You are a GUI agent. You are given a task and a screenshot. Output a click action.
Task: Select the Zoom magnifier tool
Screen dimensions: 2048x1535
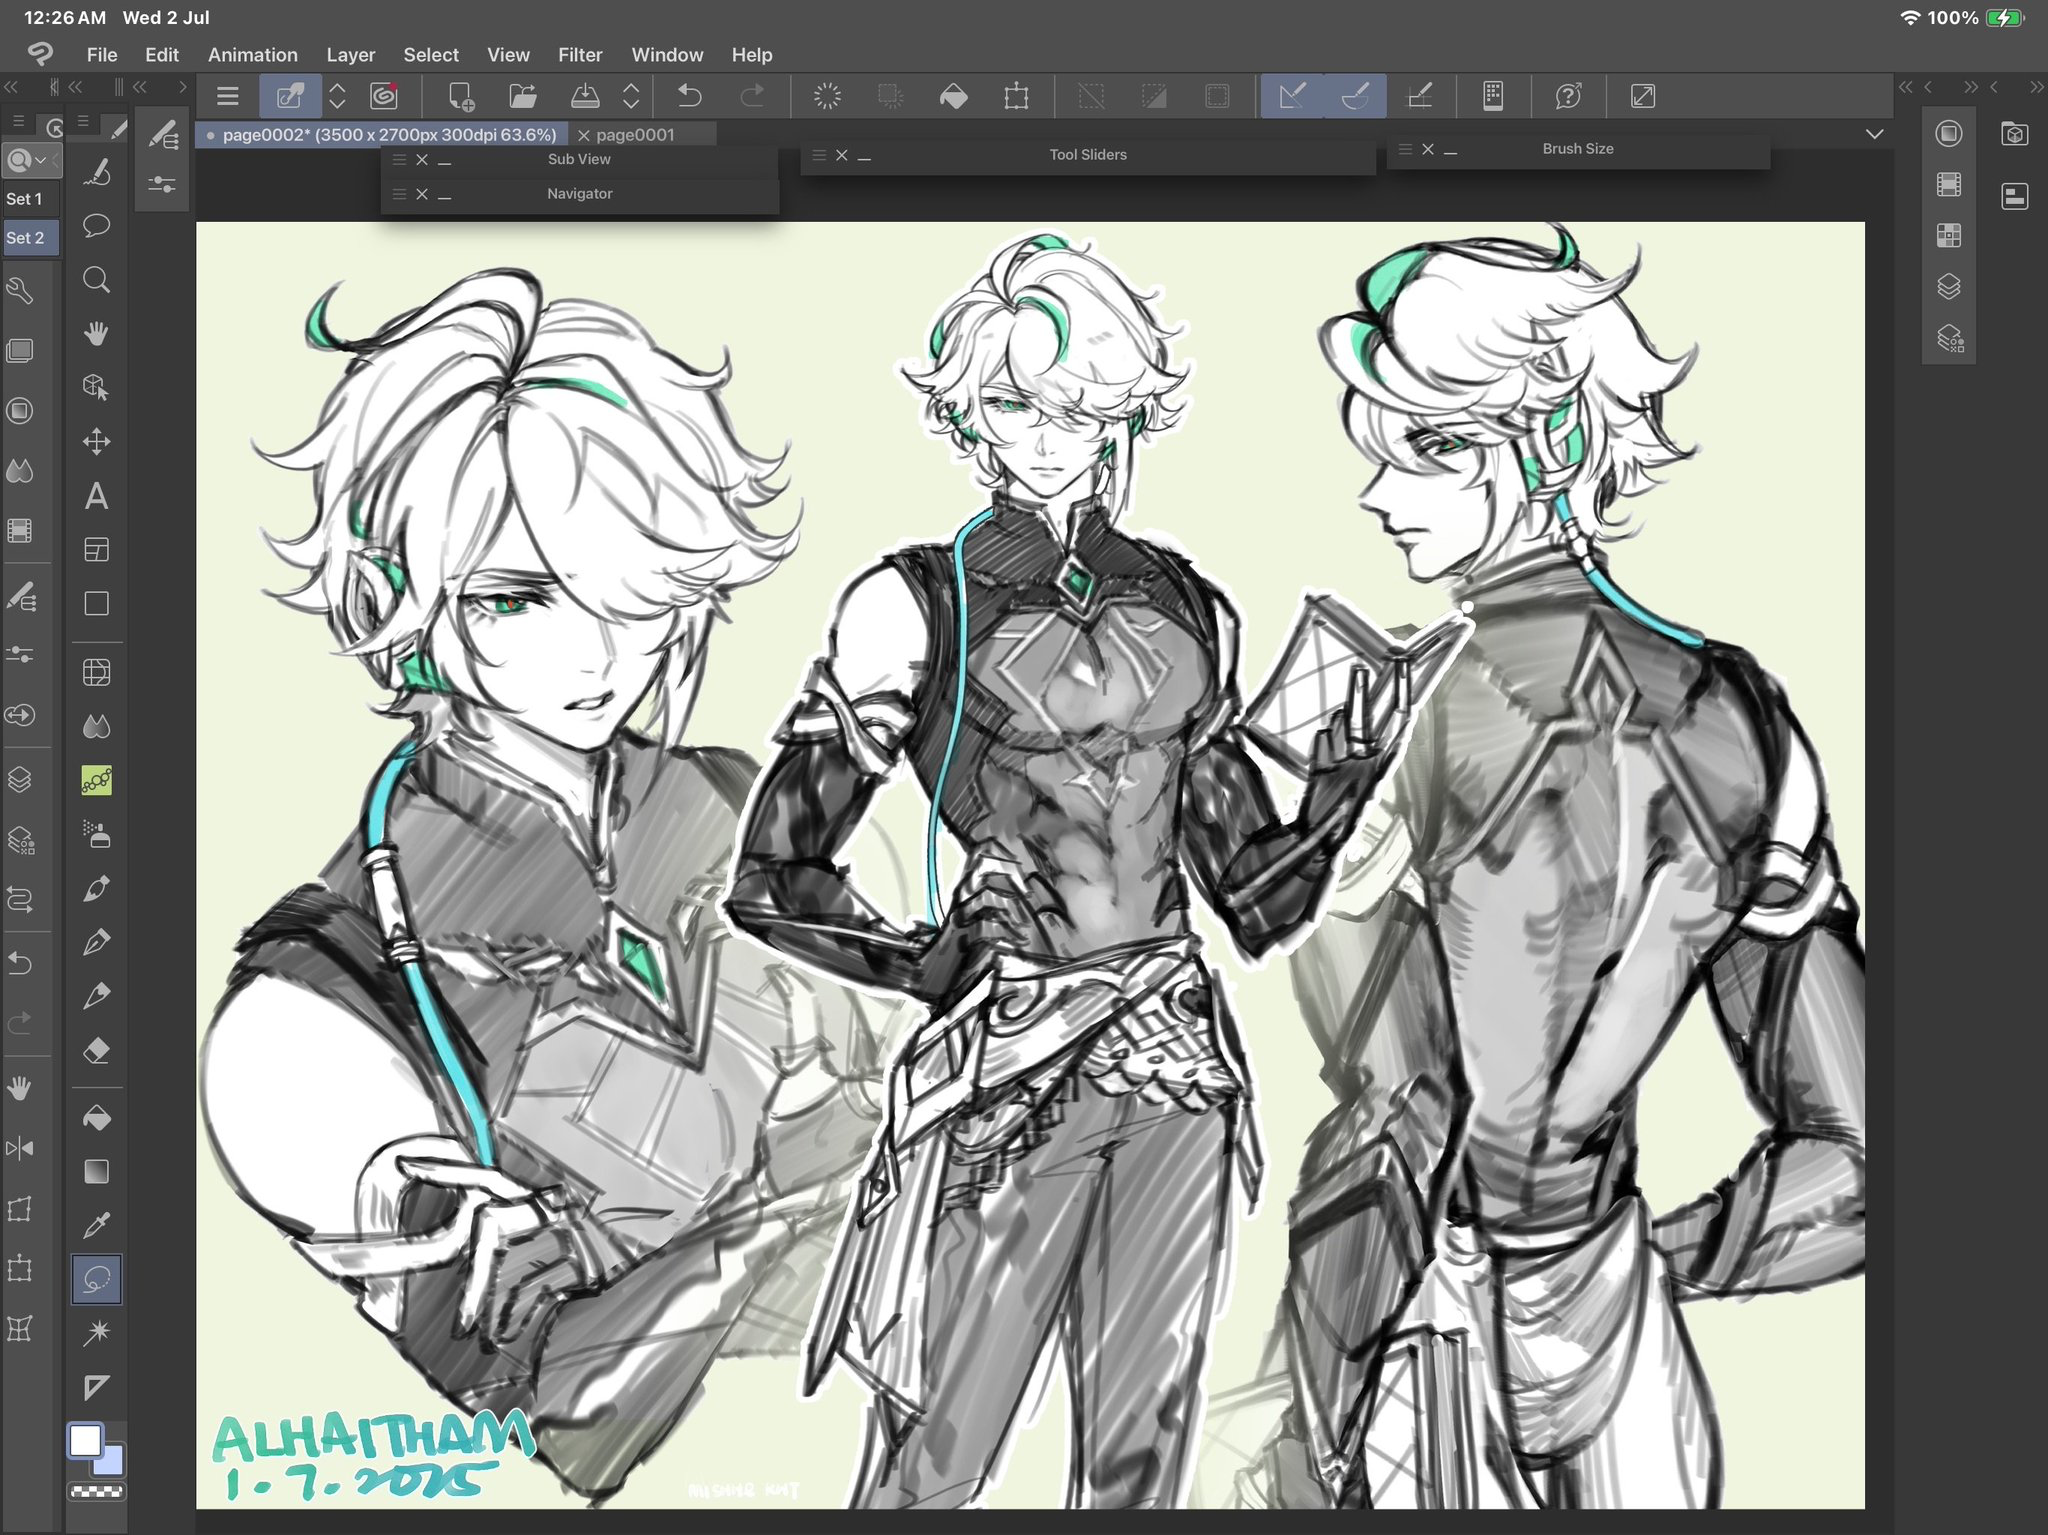click(x=96, y=280)
